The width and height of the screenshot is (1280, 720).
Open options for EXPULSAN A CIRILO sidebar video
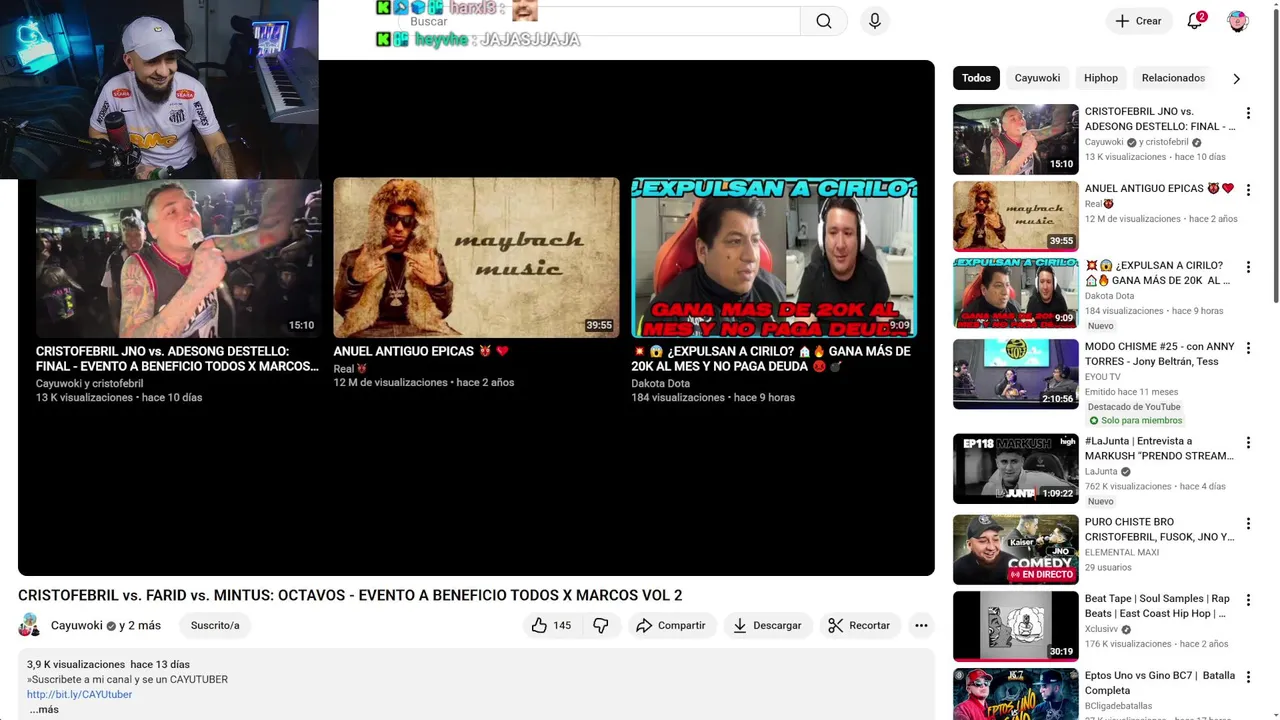click(x=1248, y=267)
